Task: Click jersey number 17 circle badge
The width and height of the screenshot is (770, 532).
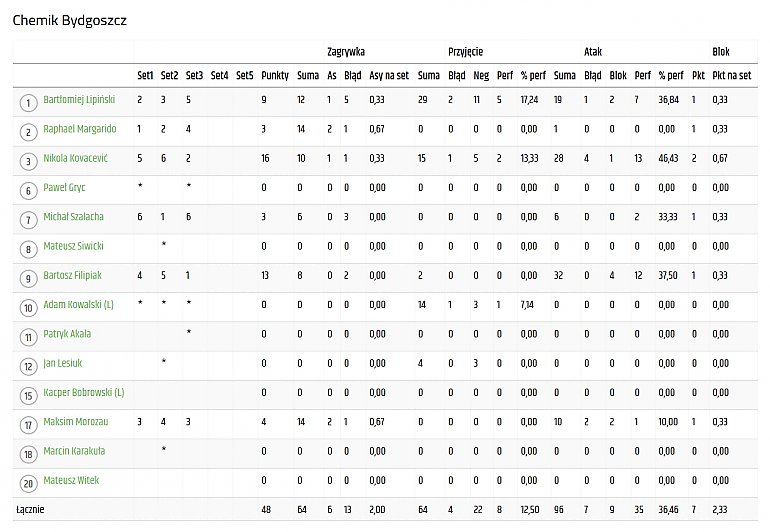Action: pyautogui.click(x=28, y=425)
